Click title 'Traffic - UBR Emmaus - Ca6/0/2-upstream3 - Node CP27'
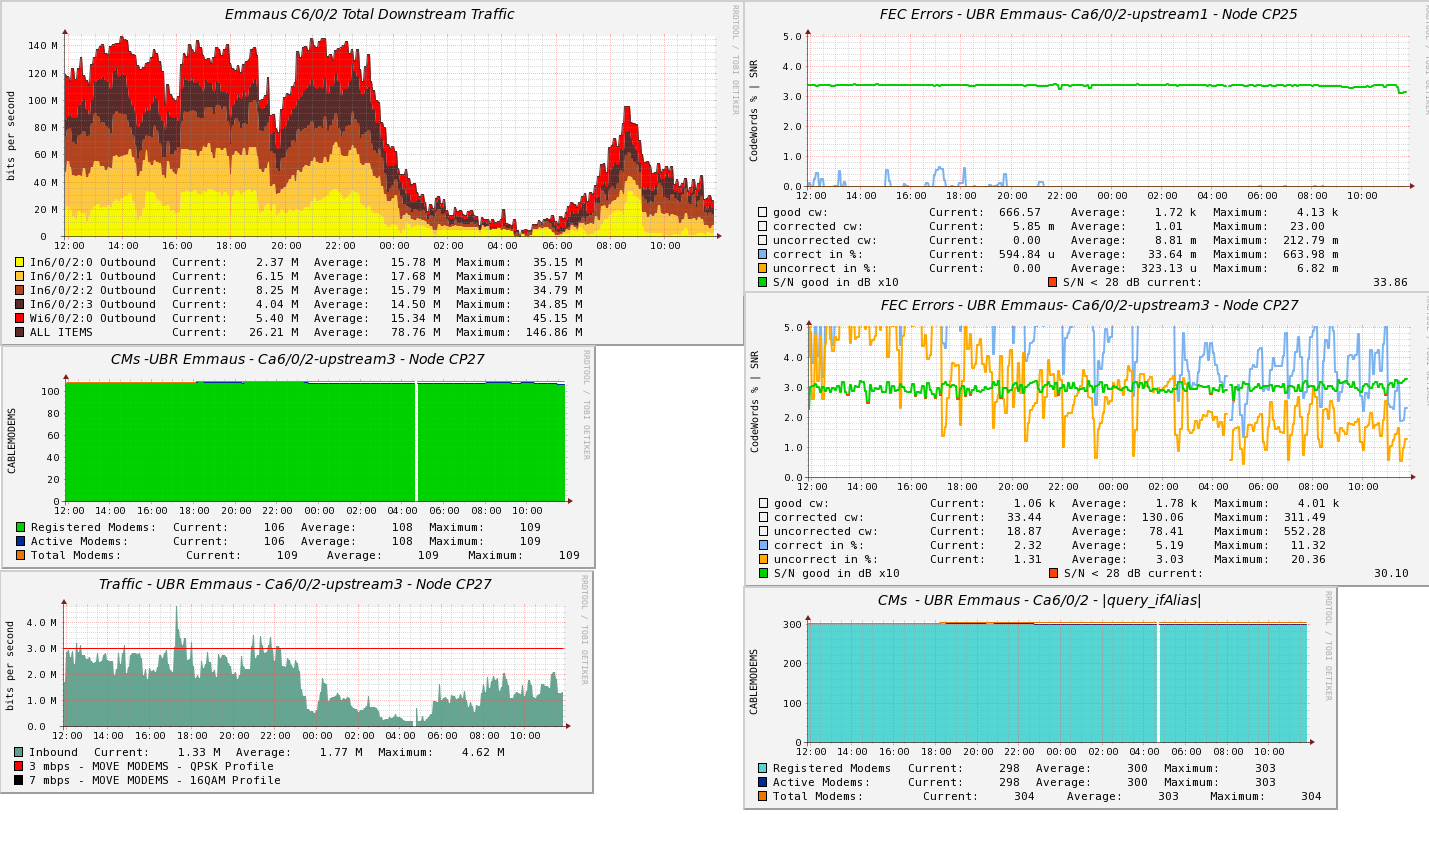The width and height of the screenshot is (1429, 849). (296, 585)
